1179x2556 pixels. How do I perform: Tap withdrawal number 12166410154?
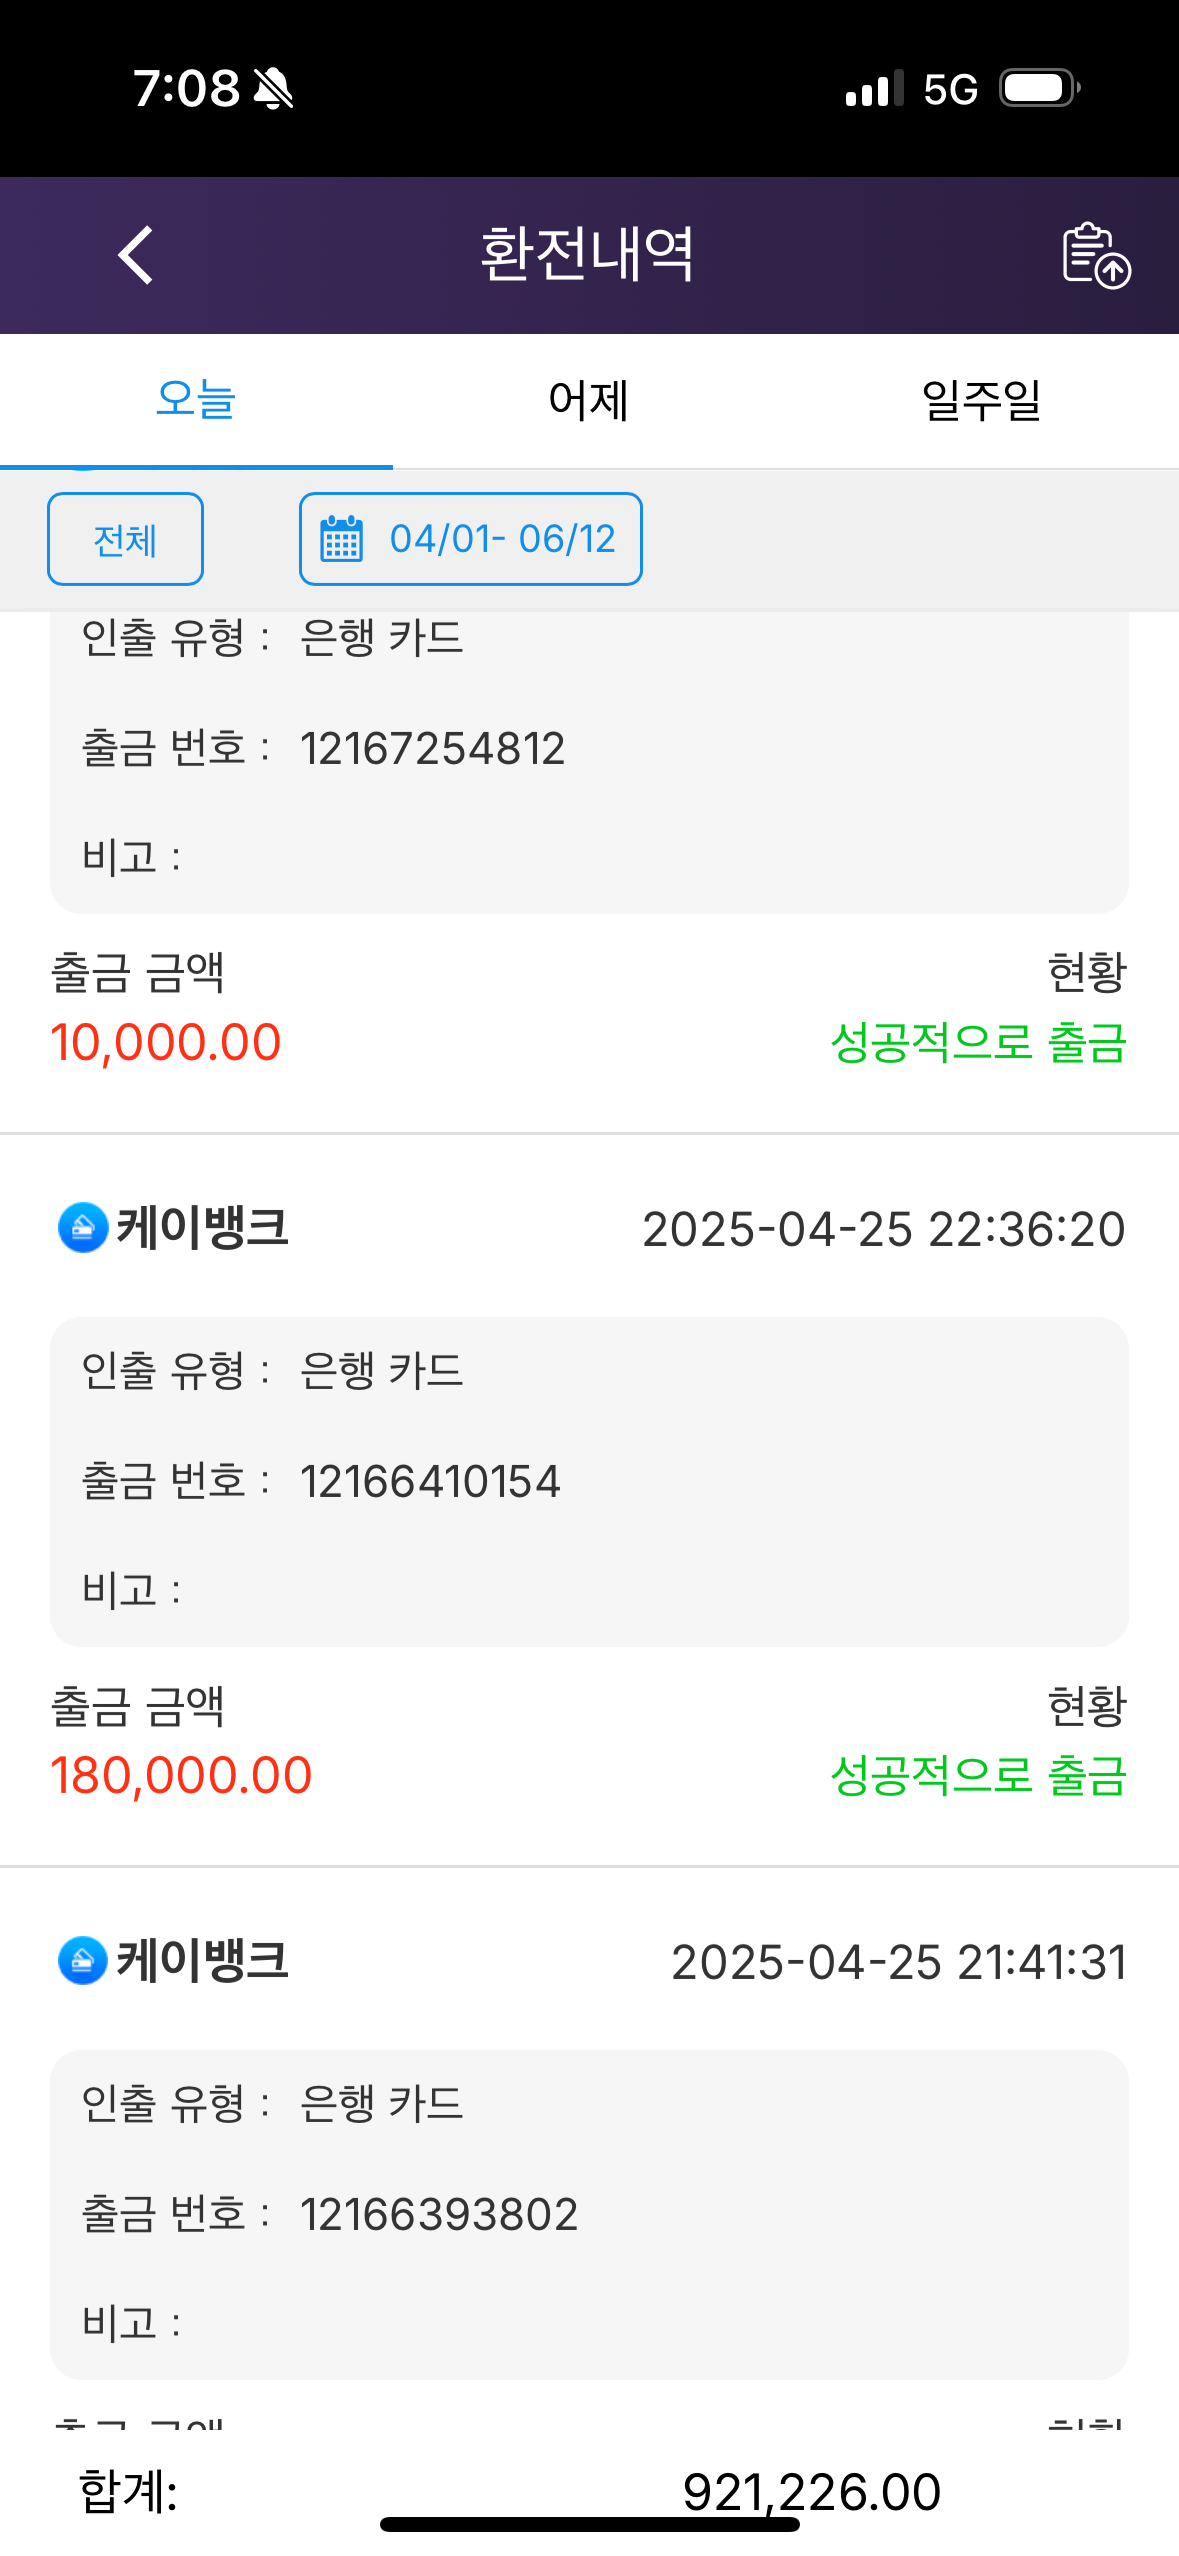click(x=430, y=1481)
